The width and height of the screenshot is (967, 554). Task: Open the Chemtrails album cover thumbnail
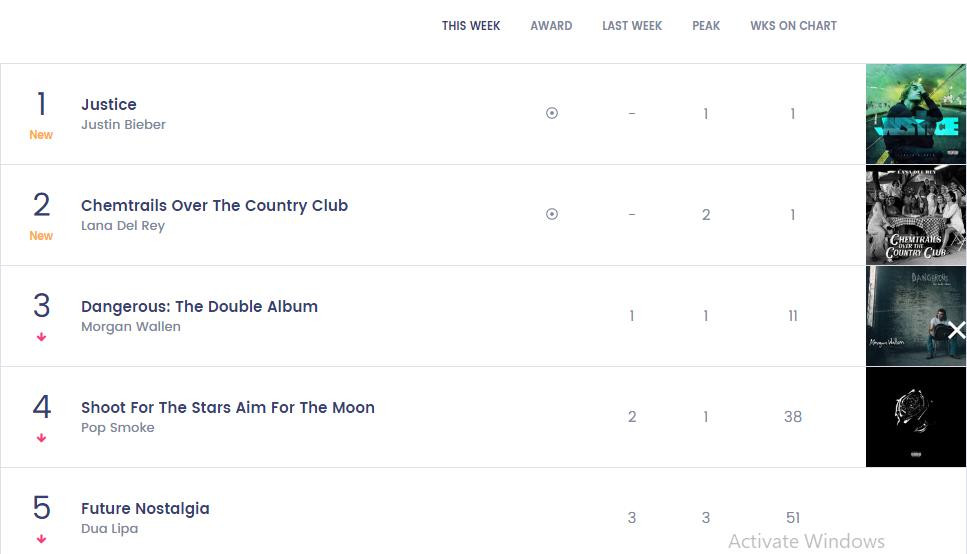pyautogui.click(x=915, y=215)
